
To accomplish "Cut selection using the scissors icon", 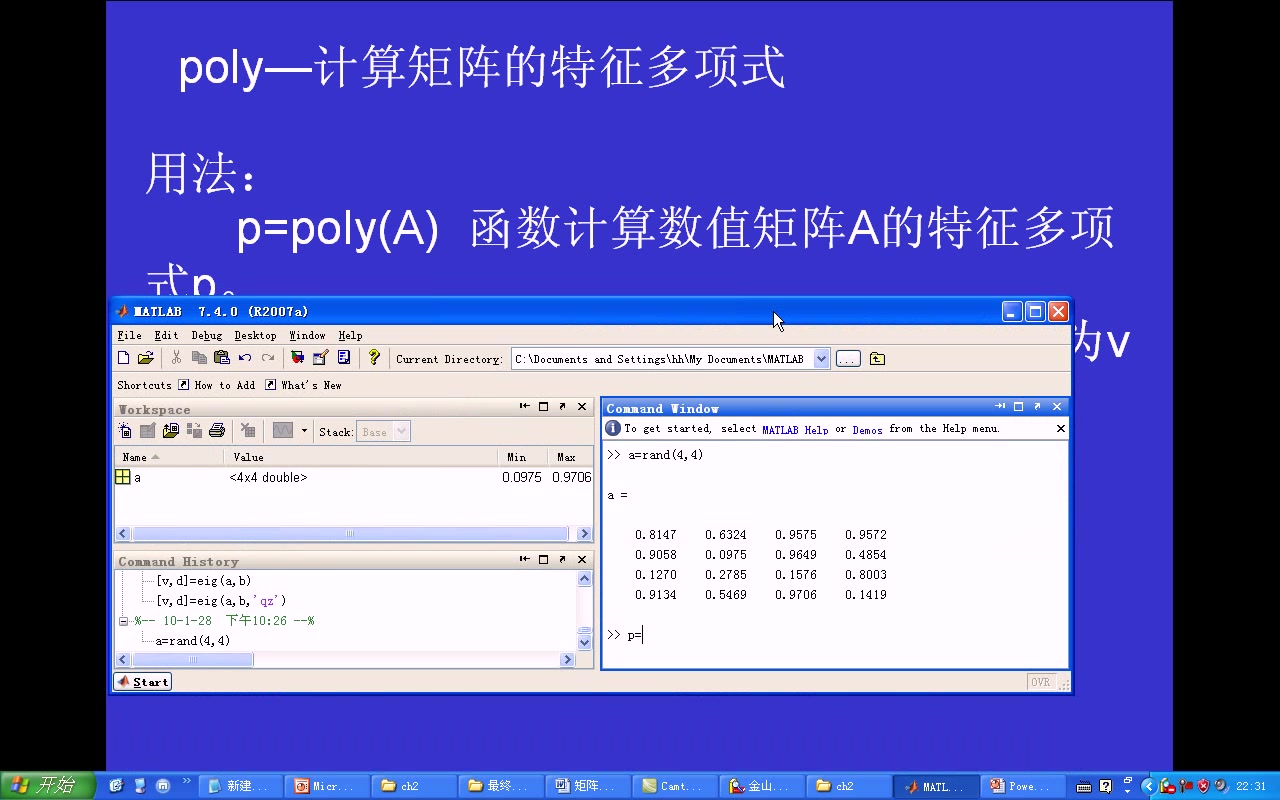I will [177, 358].
